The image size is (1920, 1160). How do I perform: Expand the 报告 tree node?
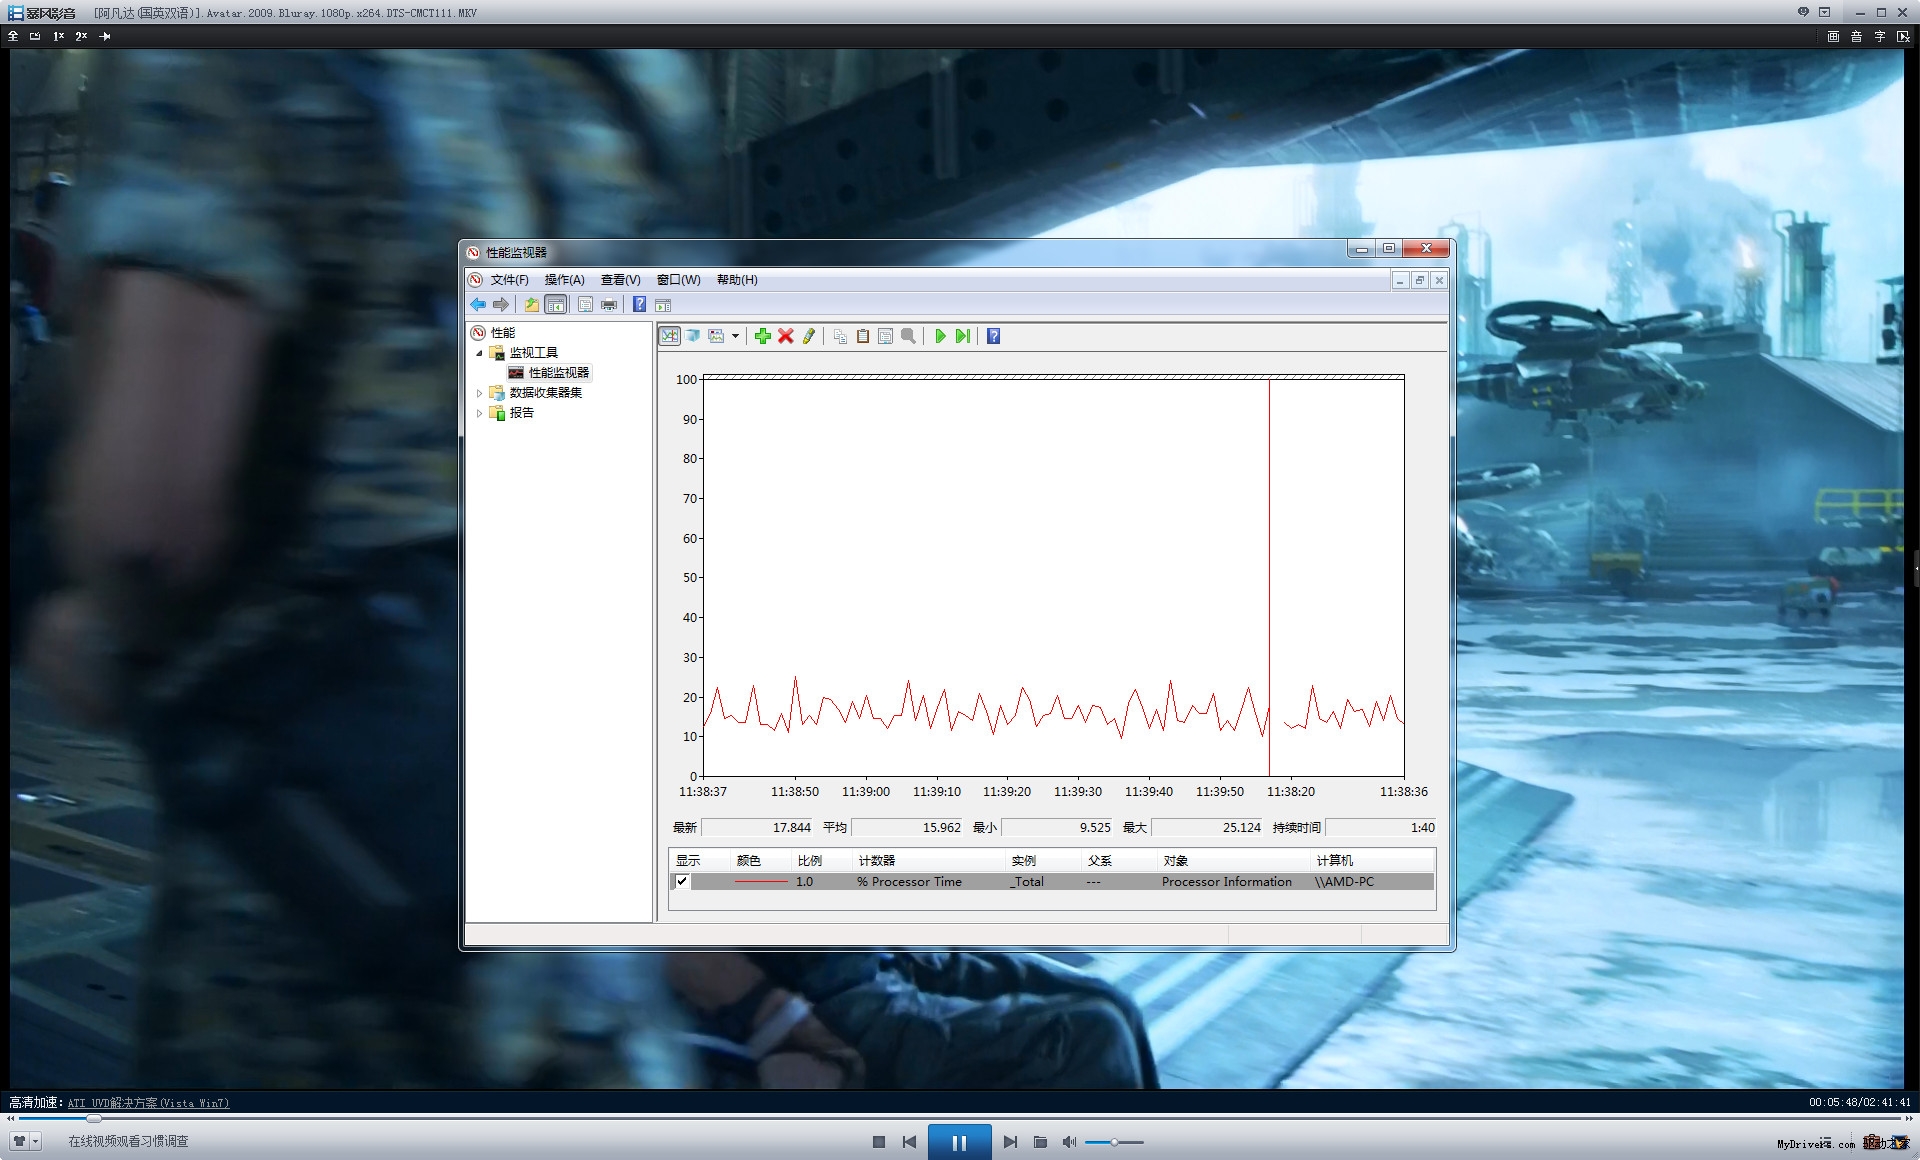tap(479, 413)
